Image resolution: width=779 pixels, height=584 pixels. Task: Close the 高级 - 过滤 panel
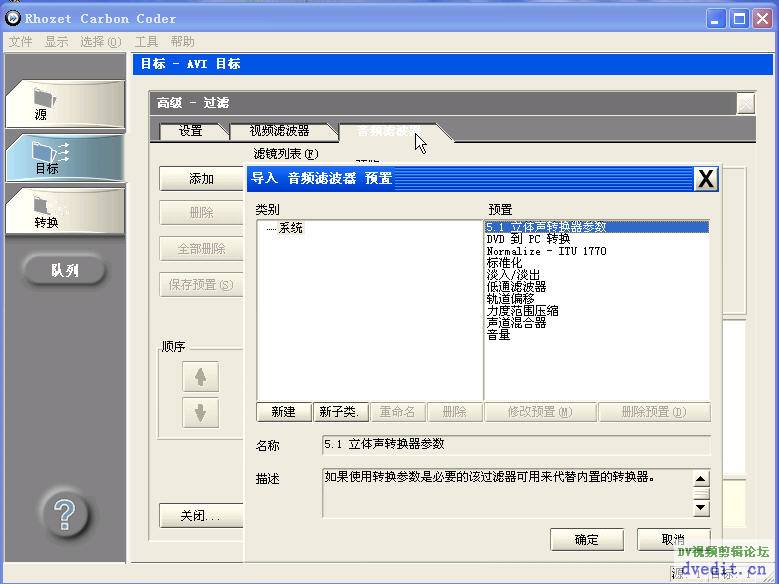coord(746,104)
